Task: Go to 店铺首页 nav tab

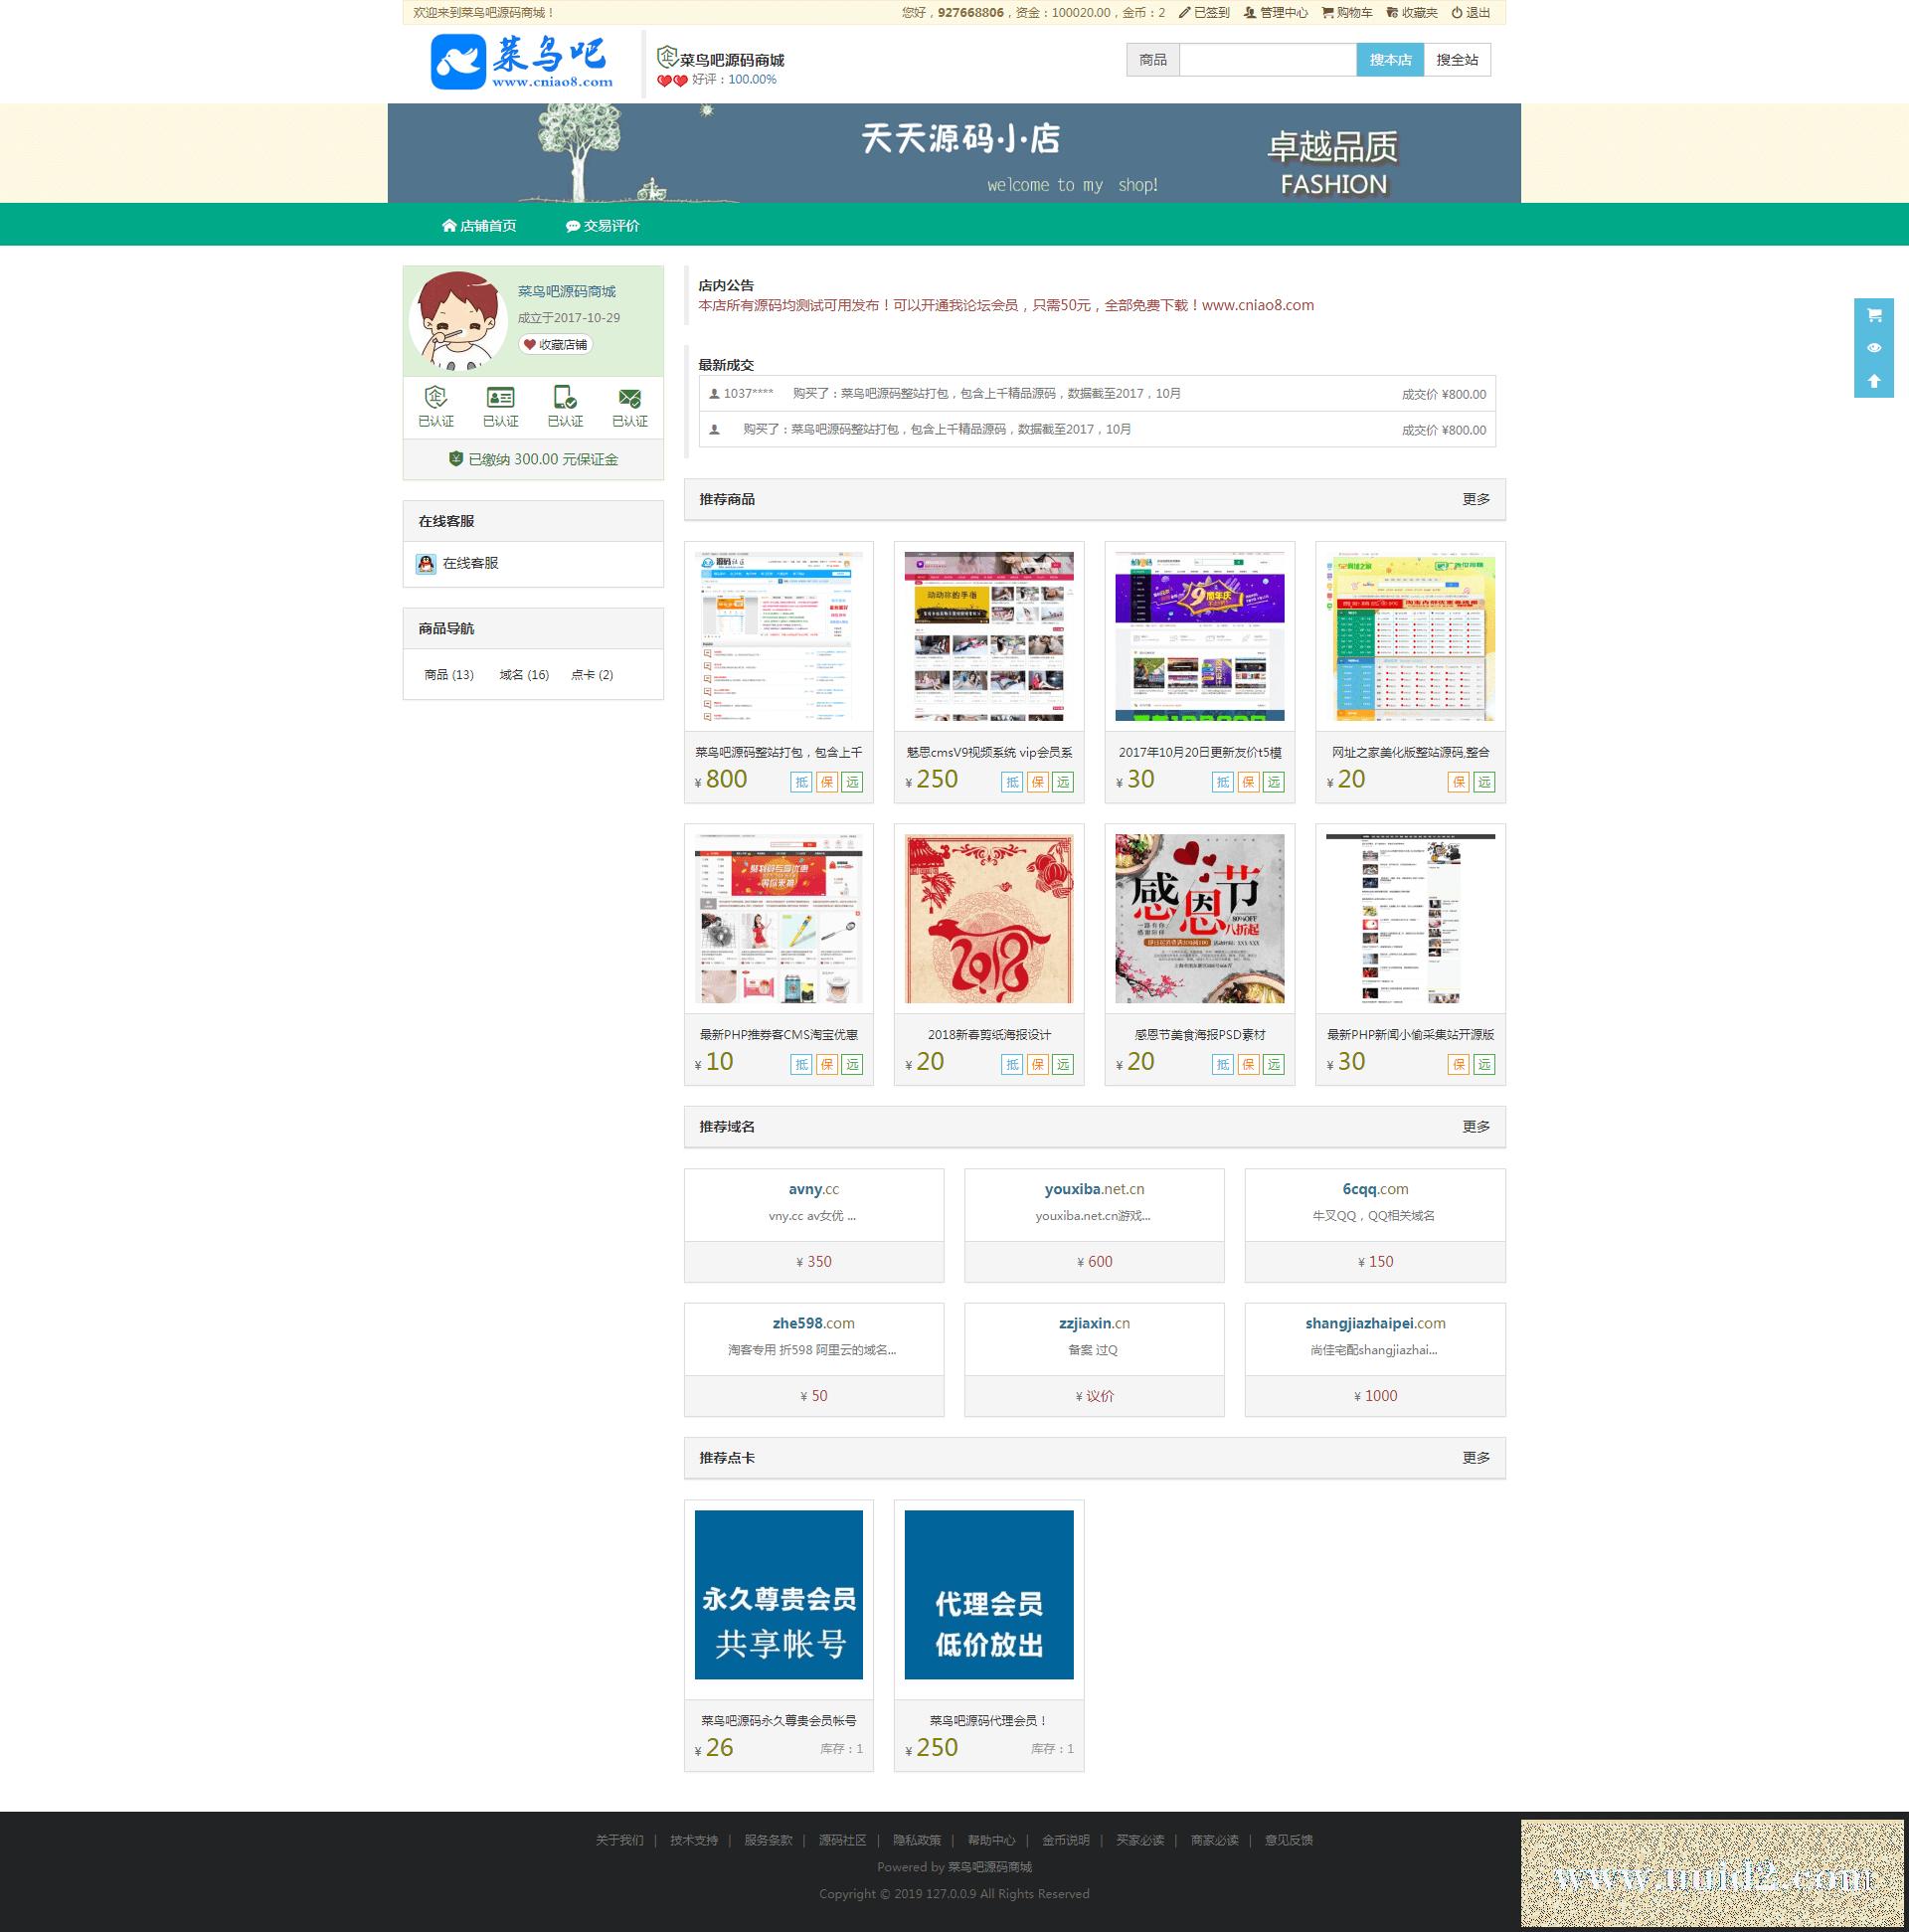Action: click(x=479, y=226)
